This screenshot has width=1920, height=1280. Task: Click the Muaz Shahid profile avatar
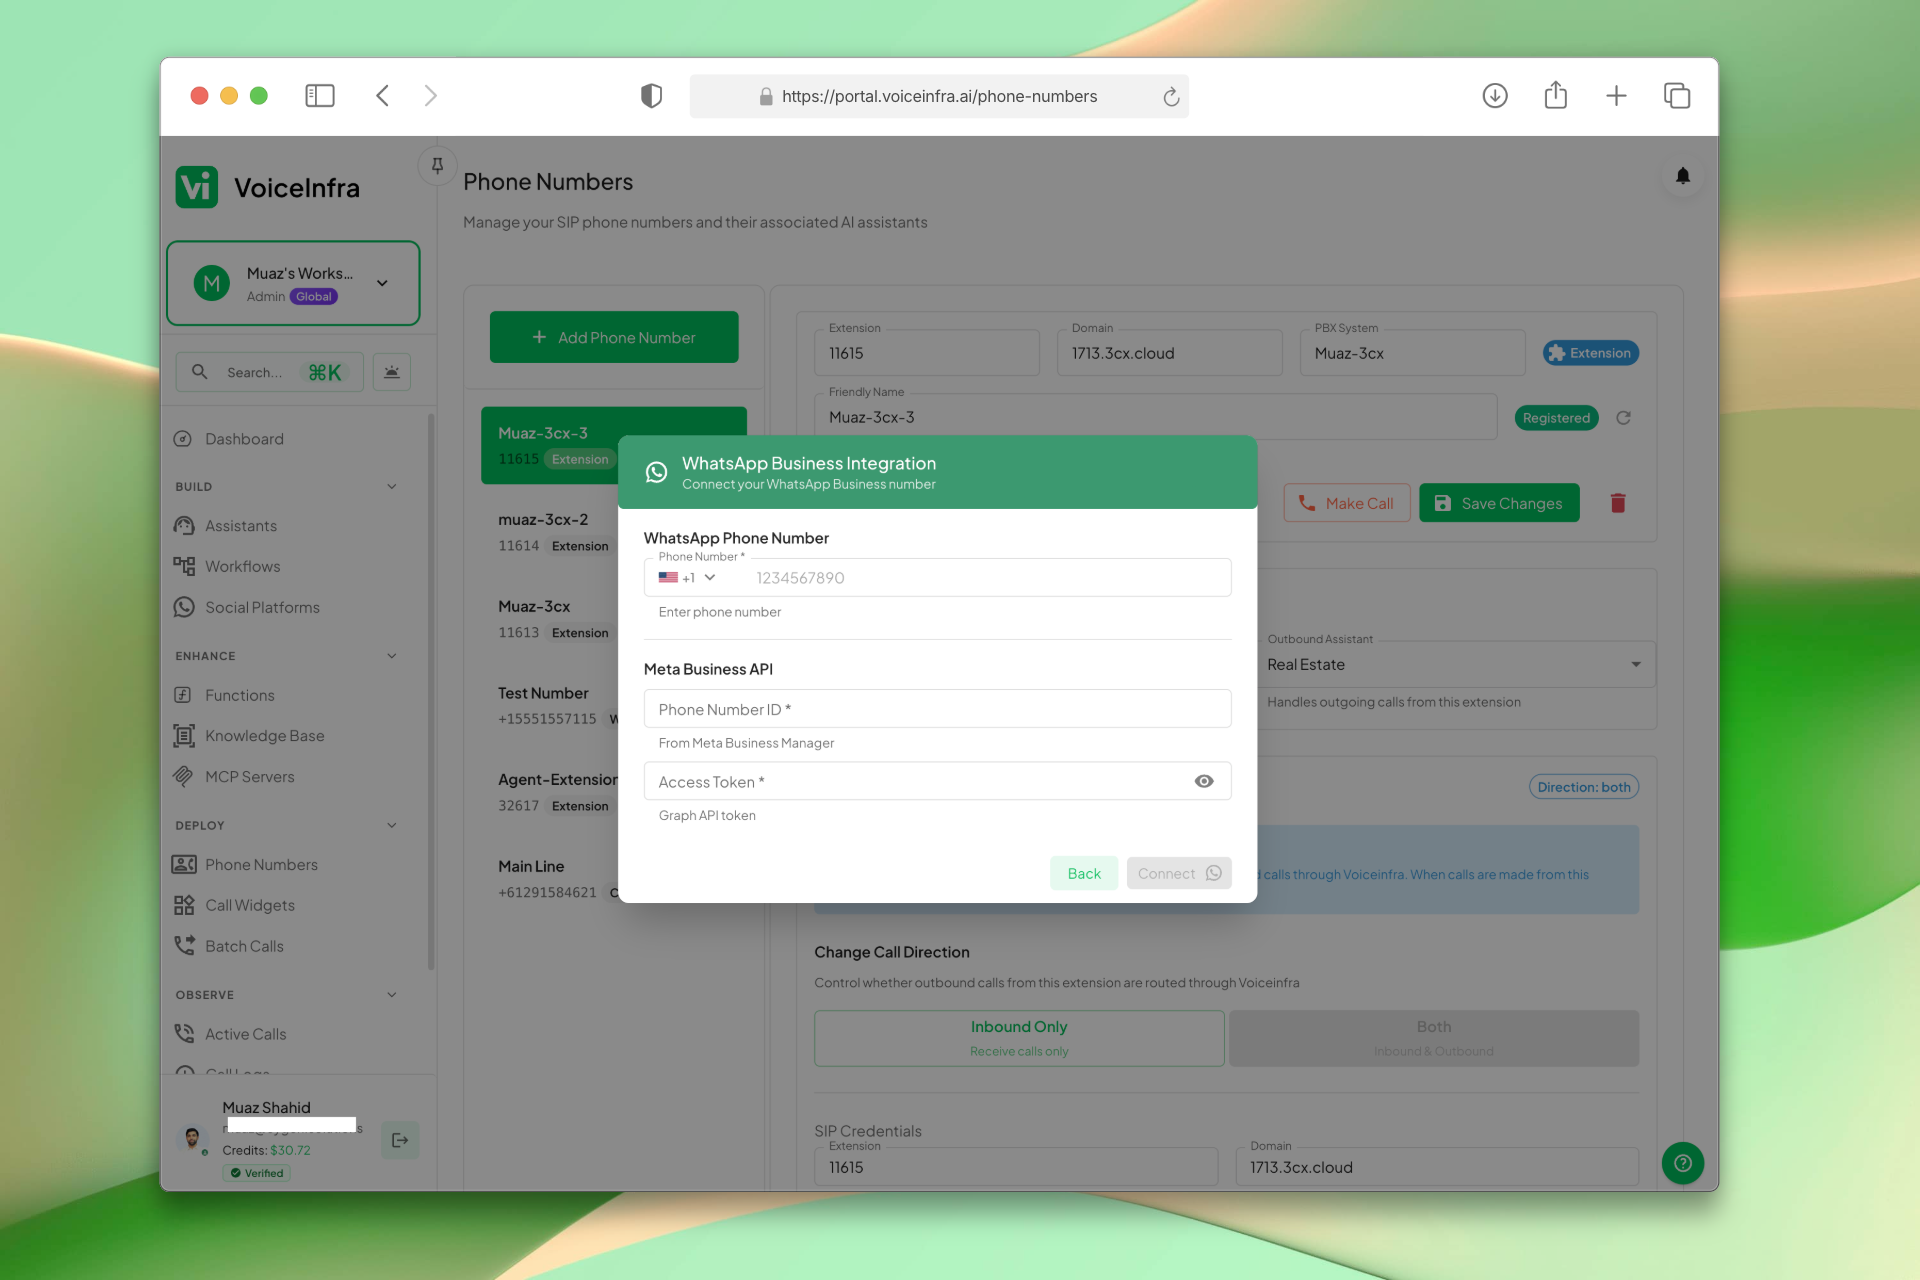192,1139
